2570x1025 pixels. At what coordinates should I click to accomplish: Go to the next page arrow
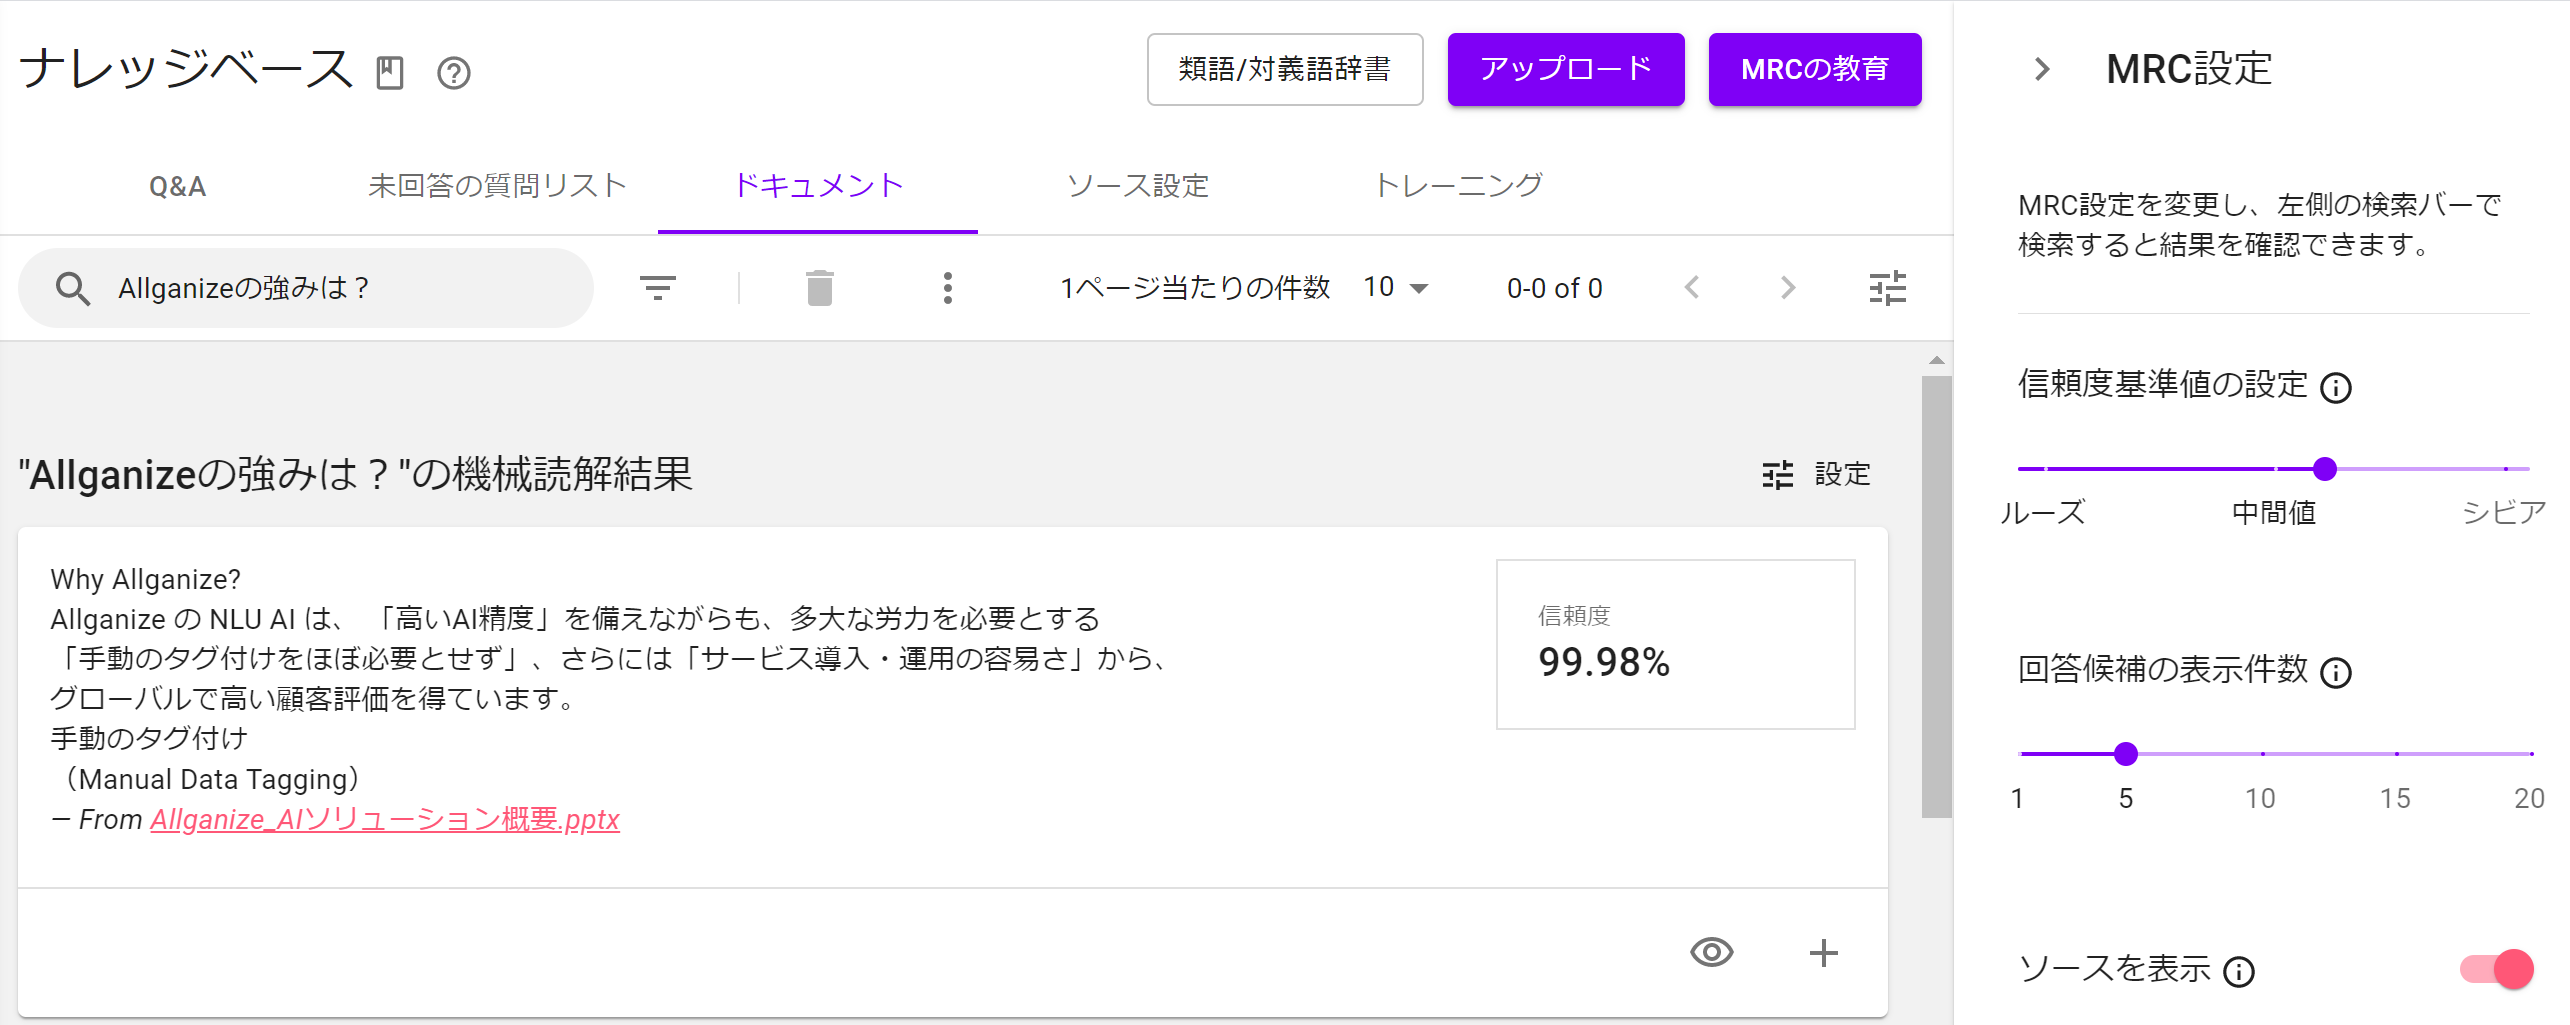[1788, 288]
